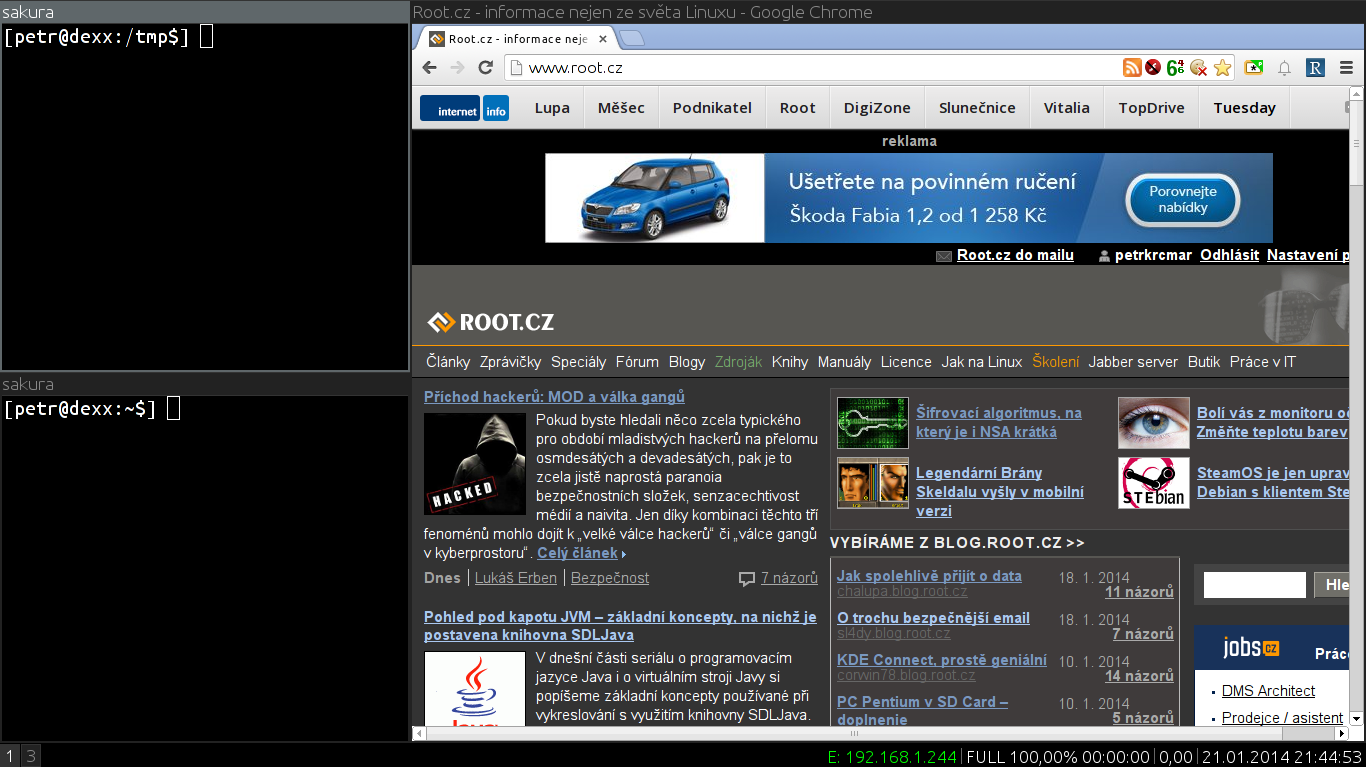1366x767 pixels.
Task: Open the notifications bell icon in Chrome
Action: point(1285,68)
